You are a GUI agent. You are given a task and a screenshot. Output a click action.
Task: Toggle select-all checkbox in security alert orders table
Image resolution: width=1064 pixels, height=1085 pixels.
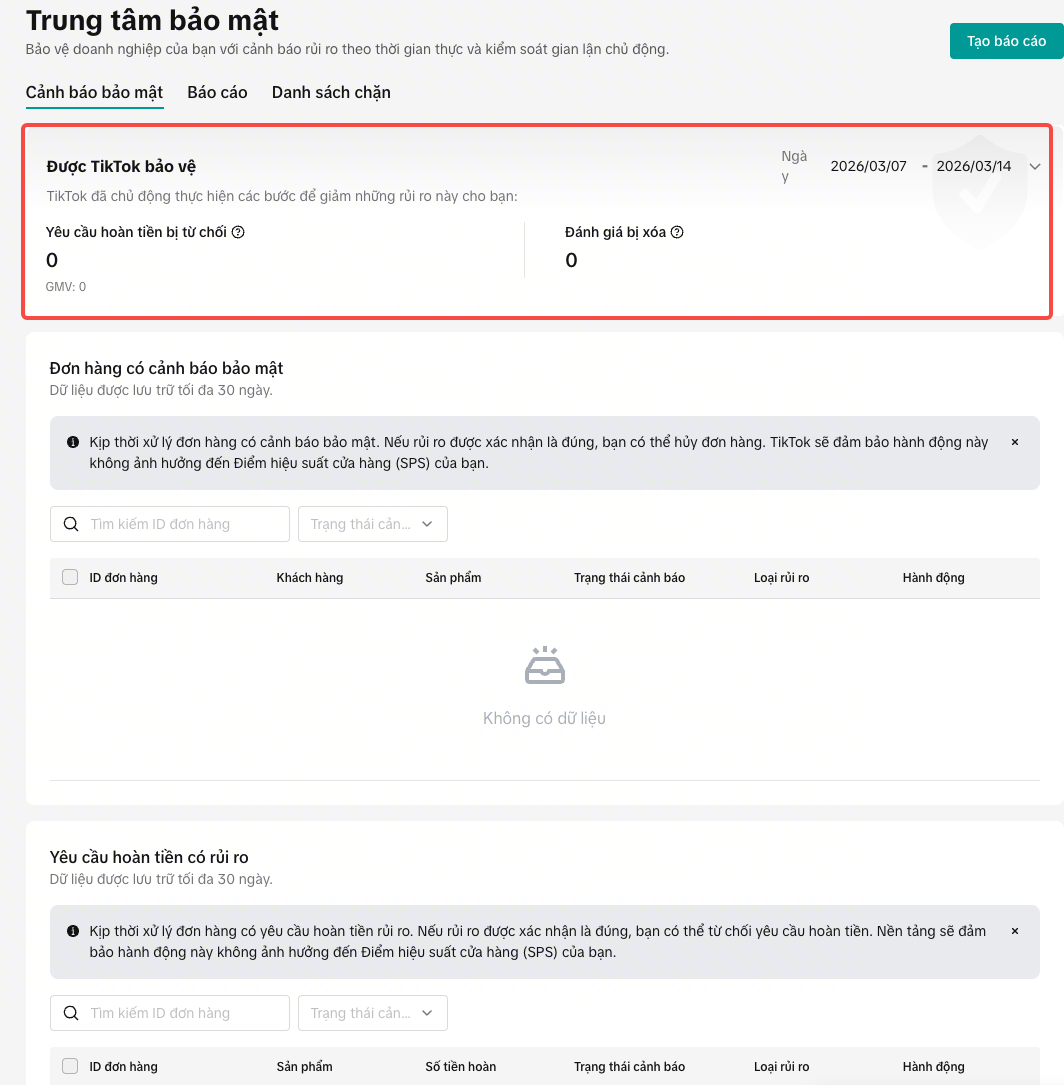click(70, 577)
